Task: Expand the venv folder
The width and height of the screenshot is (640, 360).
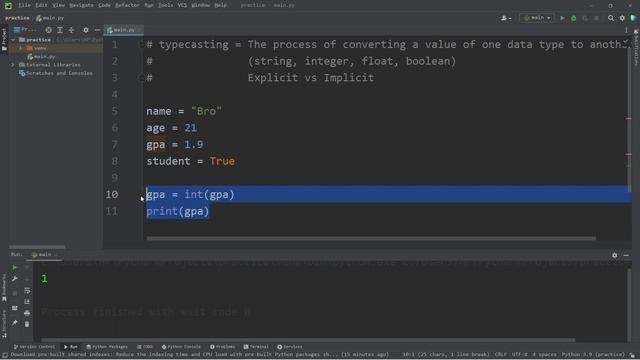Action: coord(20,48)
